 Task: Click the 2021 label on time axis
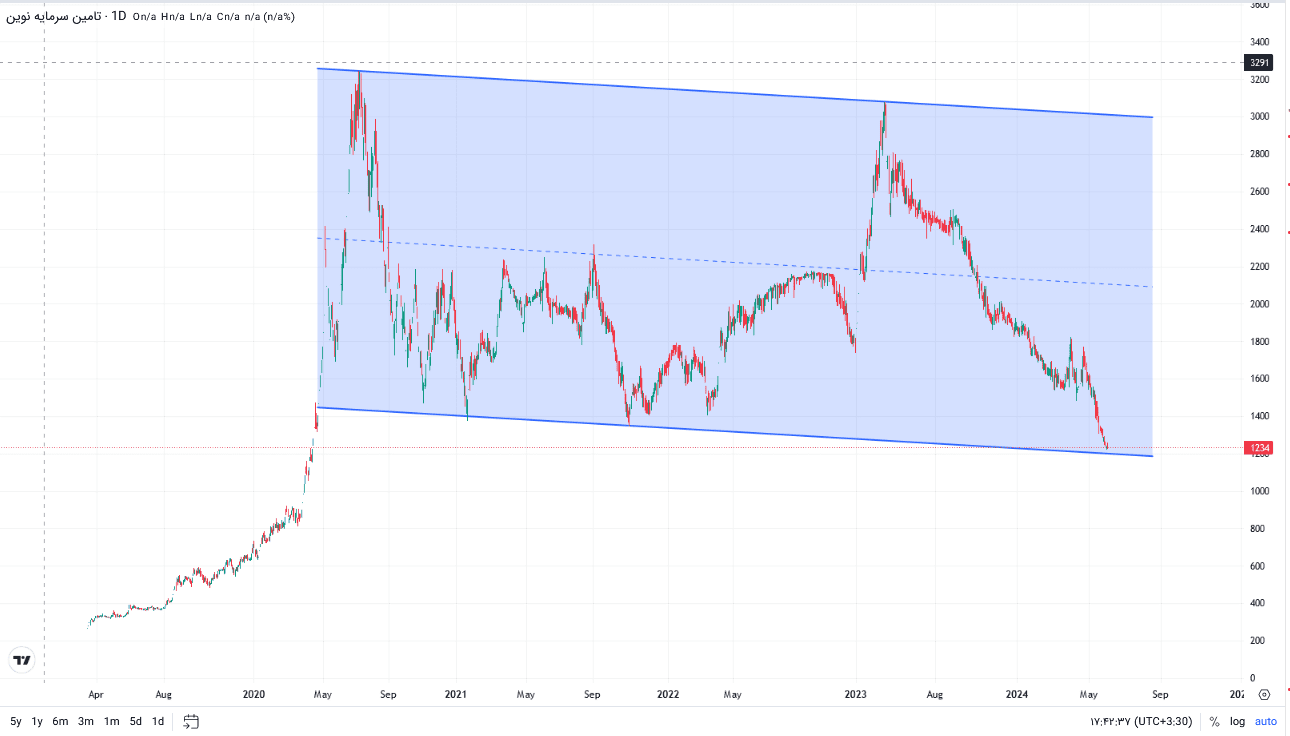click(x=456, y=694)
